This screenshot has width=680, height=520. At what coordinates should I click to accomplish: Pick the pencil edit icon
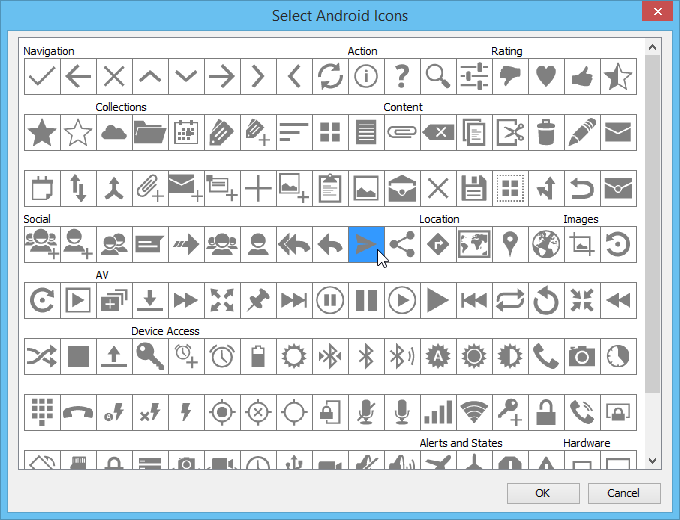pyautogui.click(x=582, y=132)
